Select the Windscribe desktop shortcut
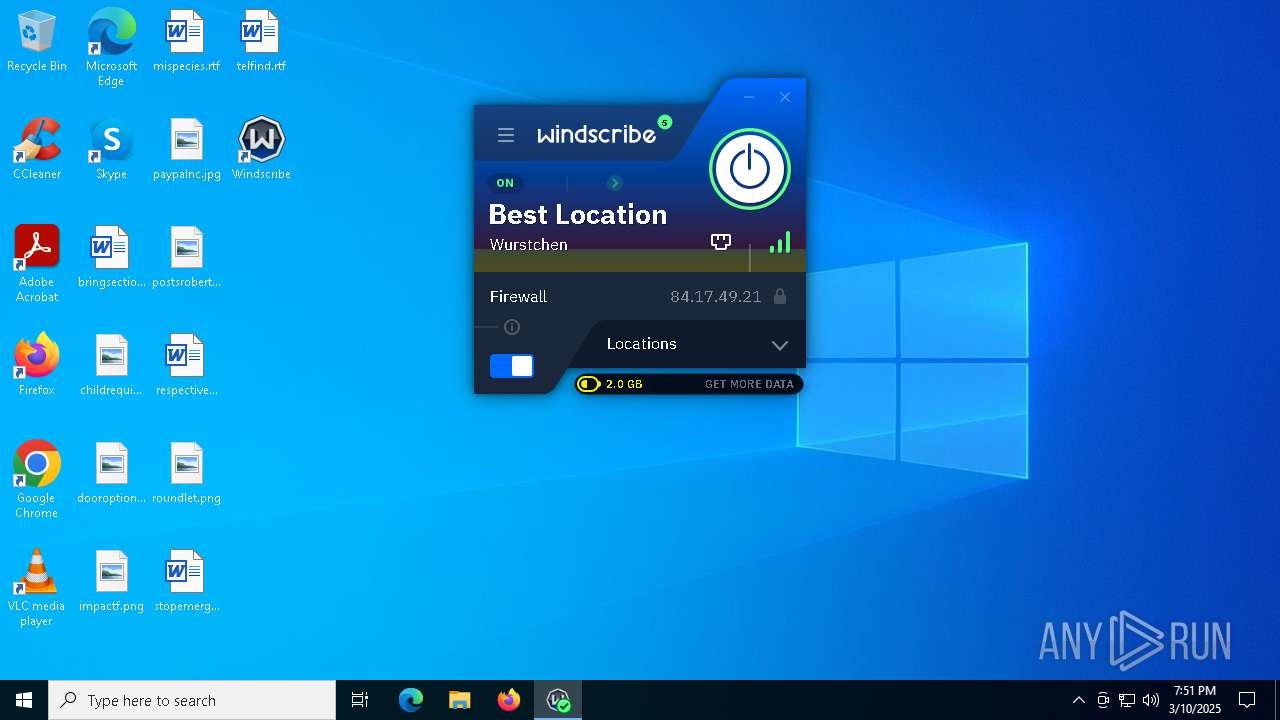 (x=261, y=150)
